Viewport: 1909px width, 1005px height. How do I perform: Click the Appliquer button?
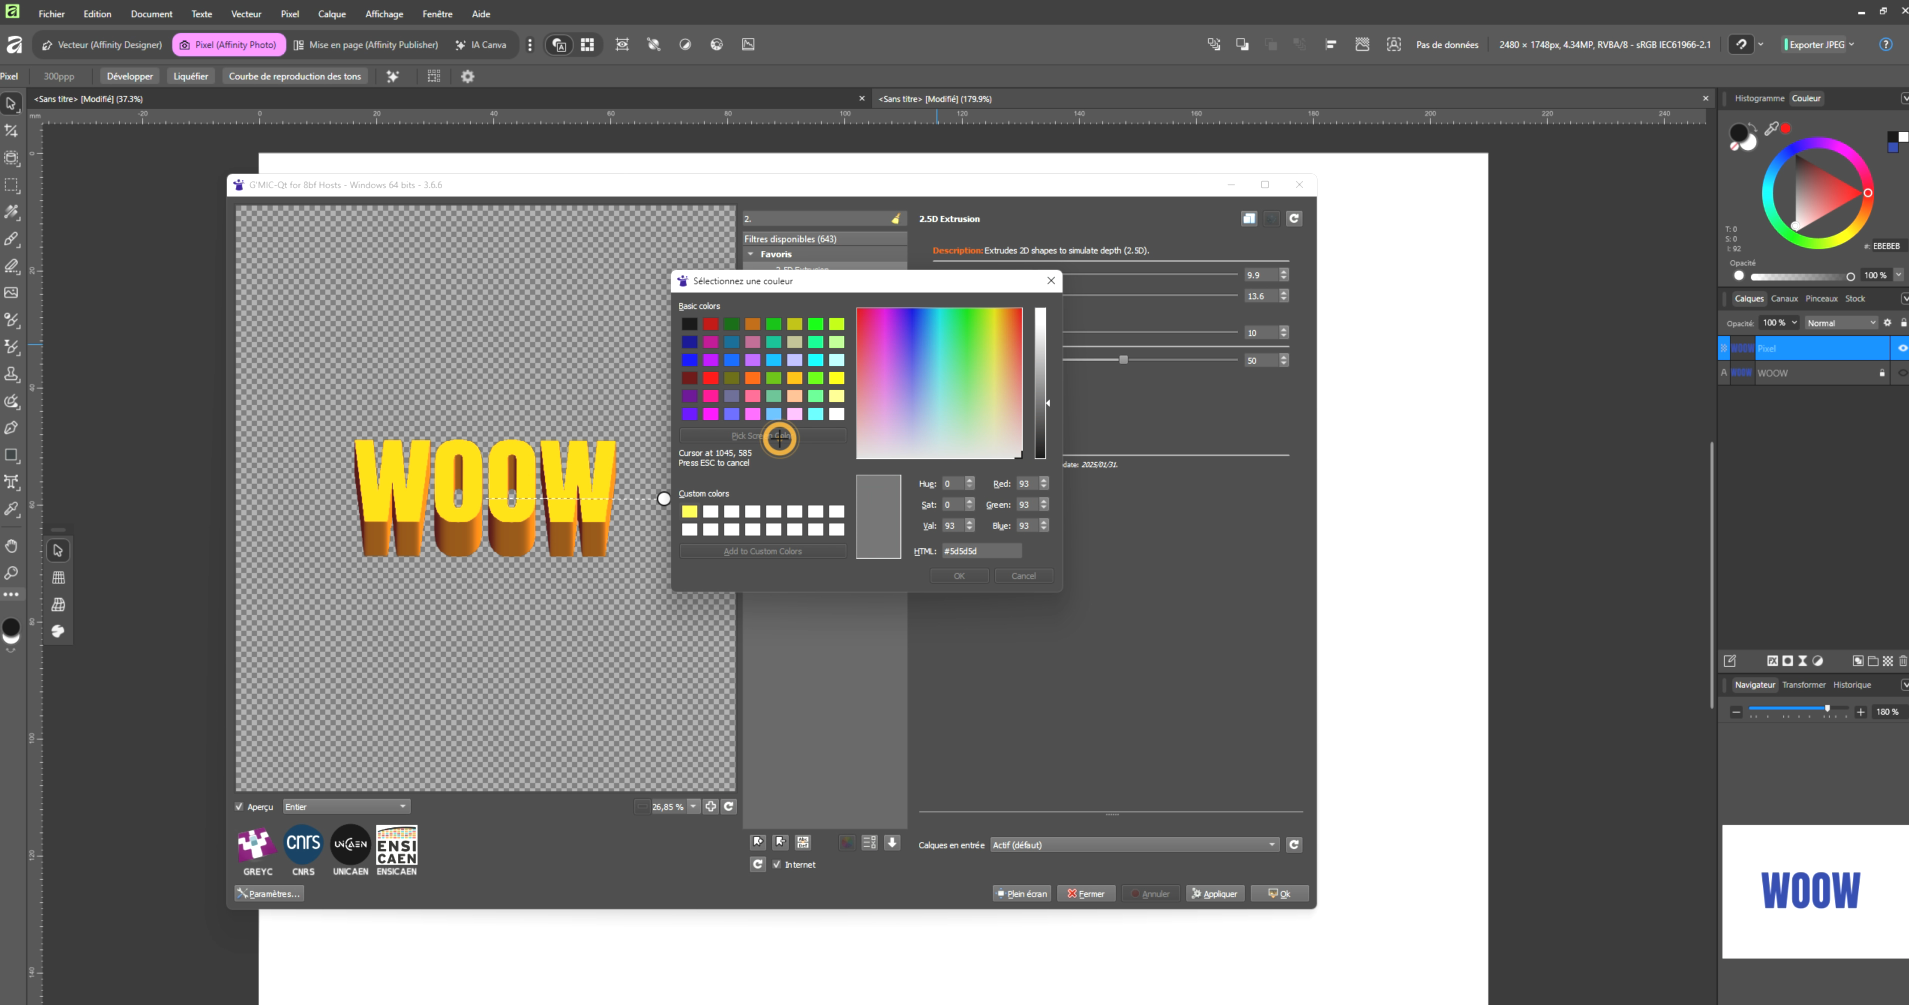(x=1215, y=894)
